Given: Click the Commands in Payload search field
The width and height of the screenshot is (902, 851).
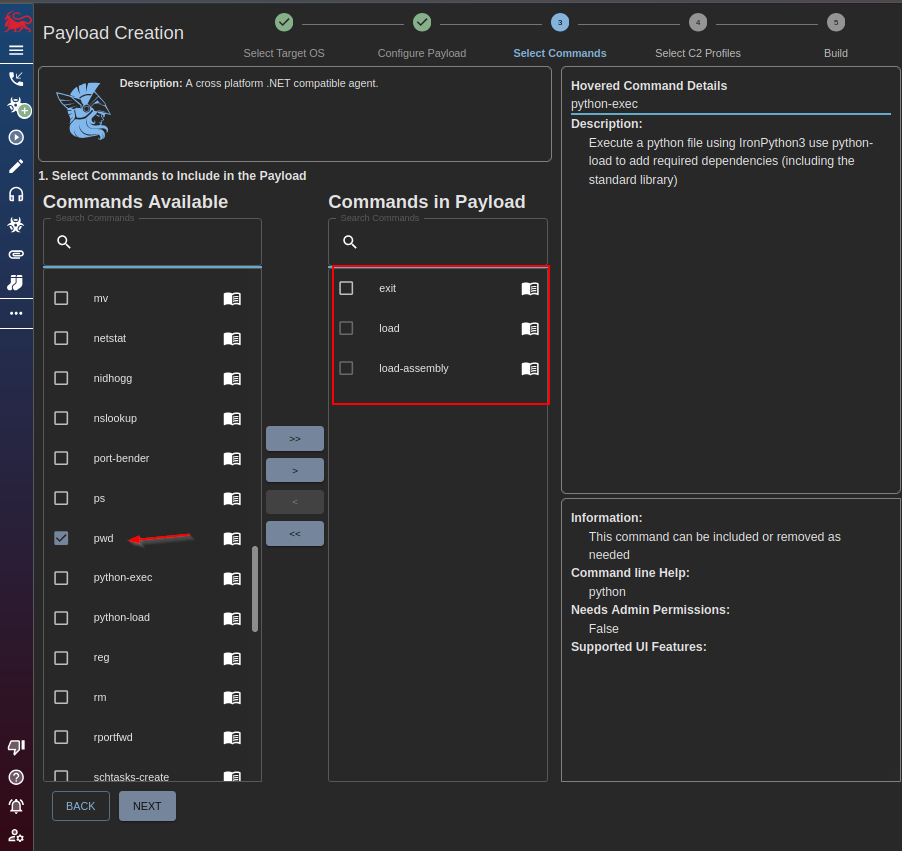Looking at the screenshot, I should coord(438,242).
